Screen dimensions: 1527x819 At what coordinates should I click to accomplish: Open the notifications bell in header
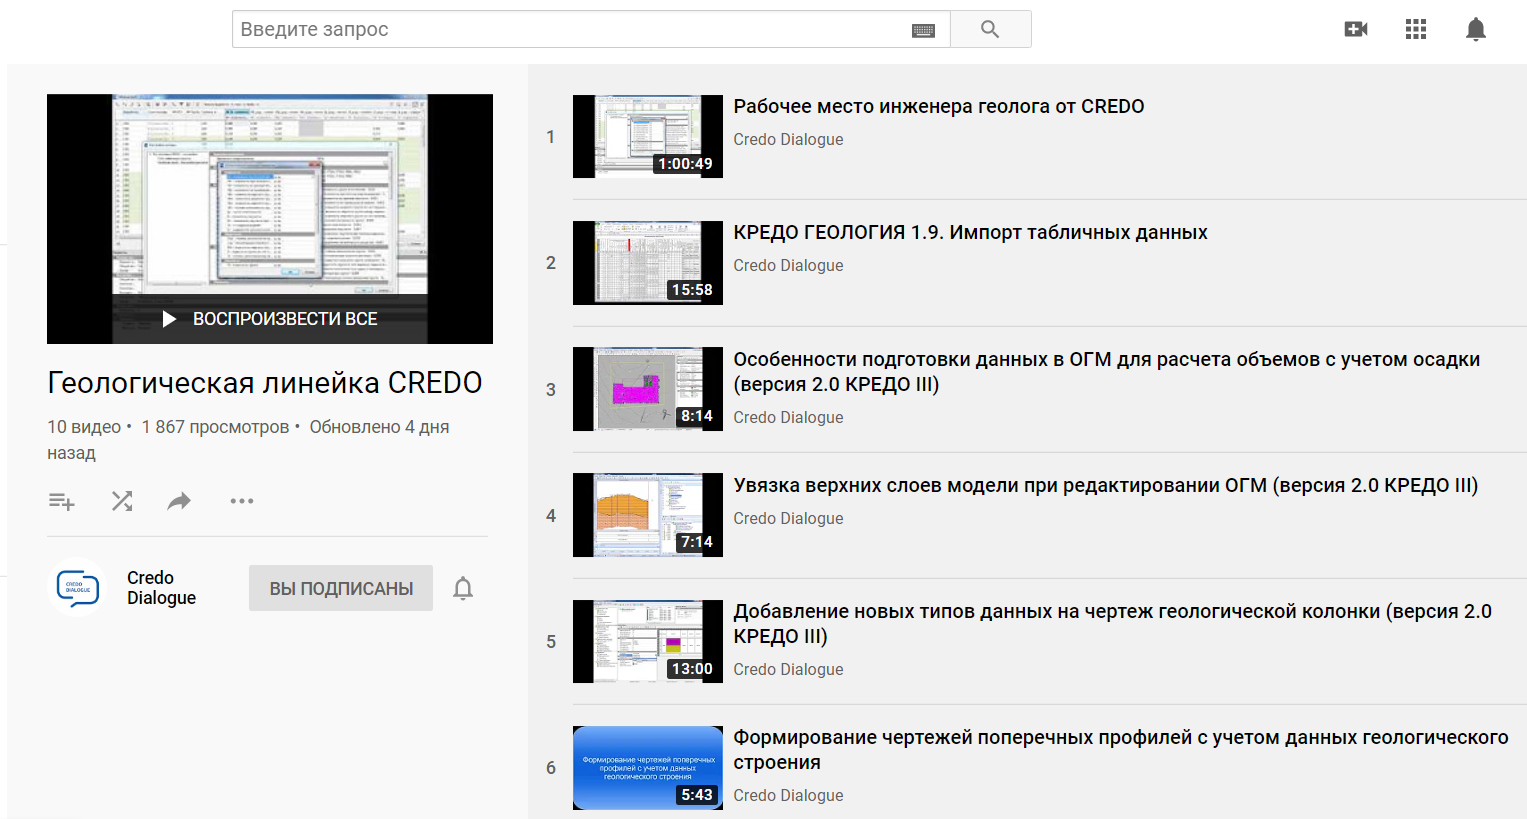(x=1475, y=29)
